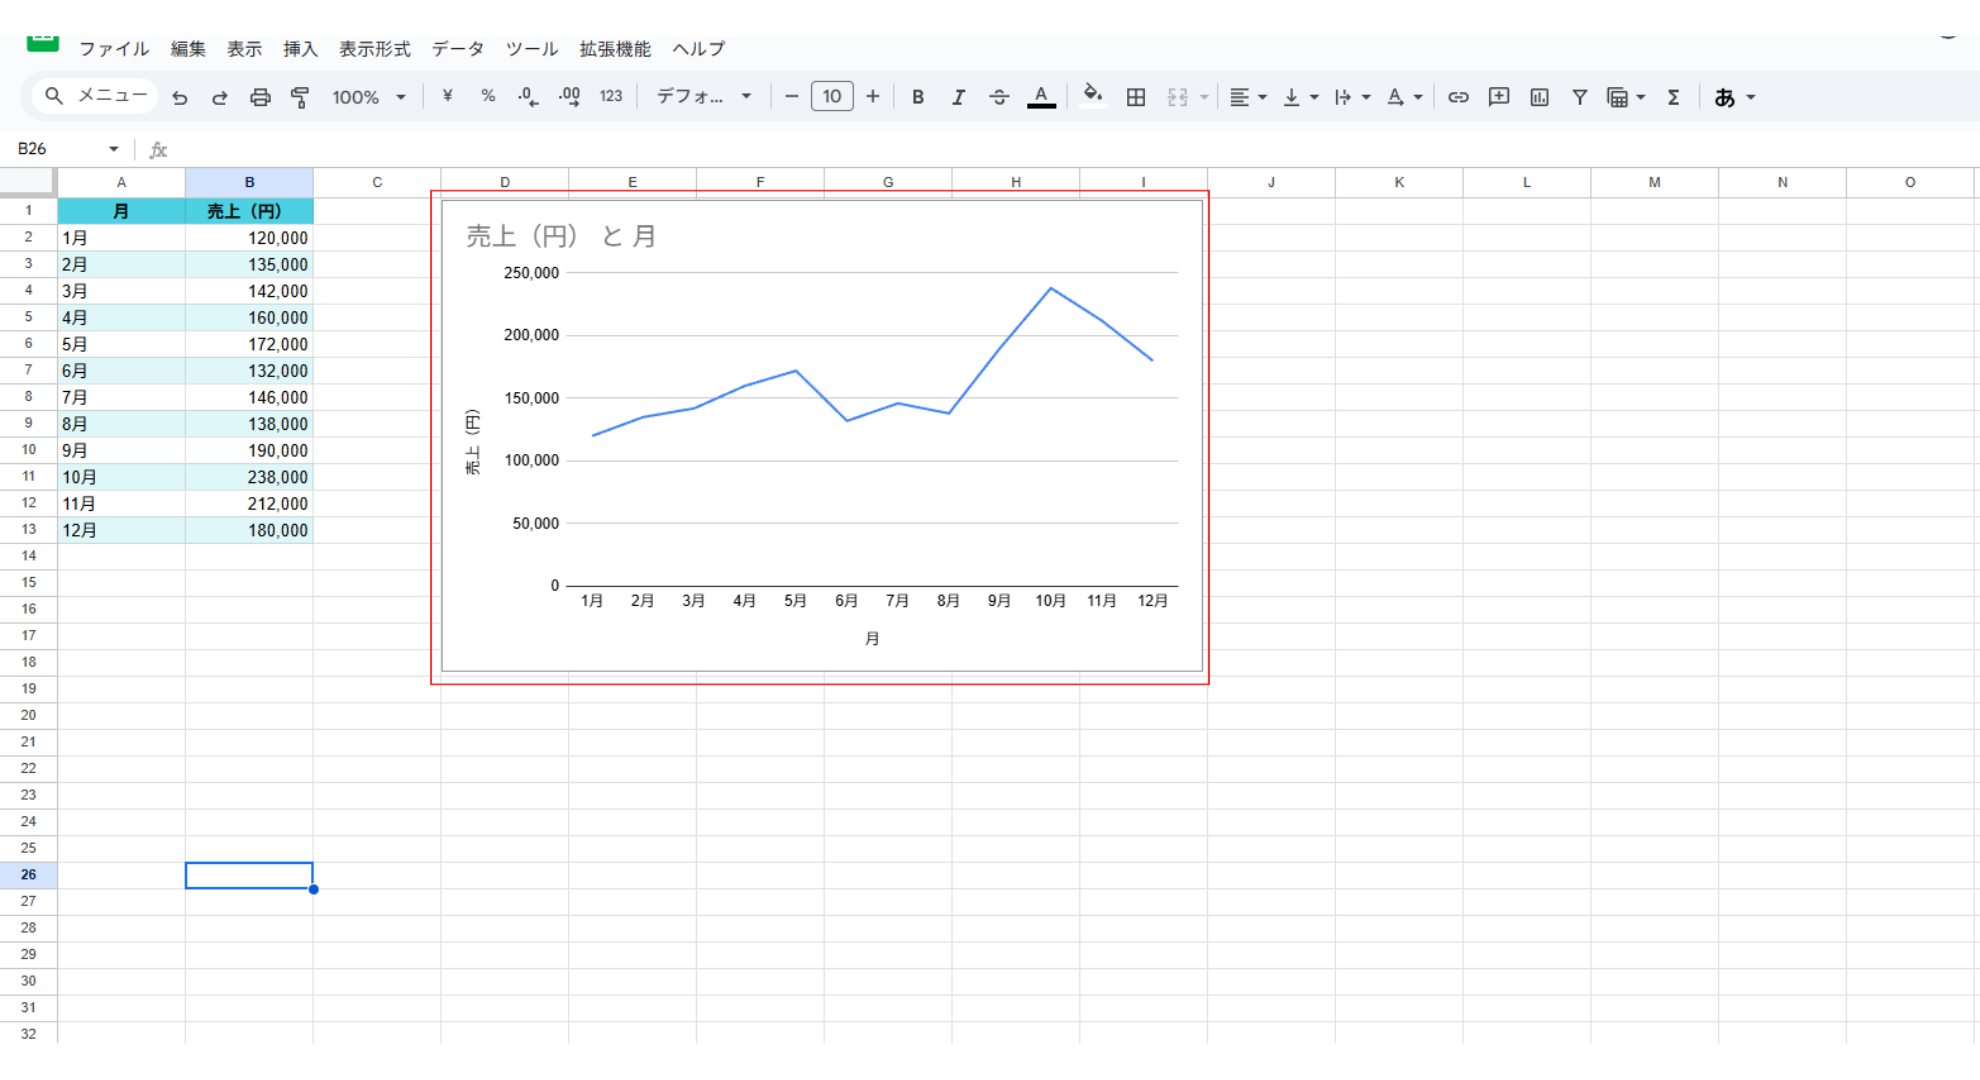1980x1080 pixels.
Task: Toggle italic formatting
Action: 958,97
